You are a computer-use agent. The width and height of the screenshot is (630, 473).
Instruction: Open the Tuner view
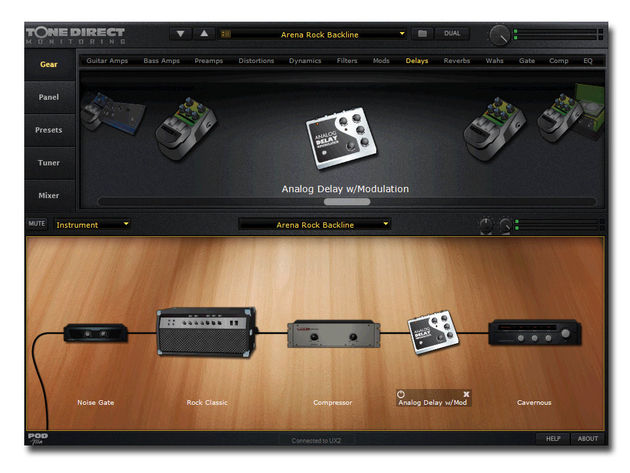pyautogui.click(x=49, y=163)
